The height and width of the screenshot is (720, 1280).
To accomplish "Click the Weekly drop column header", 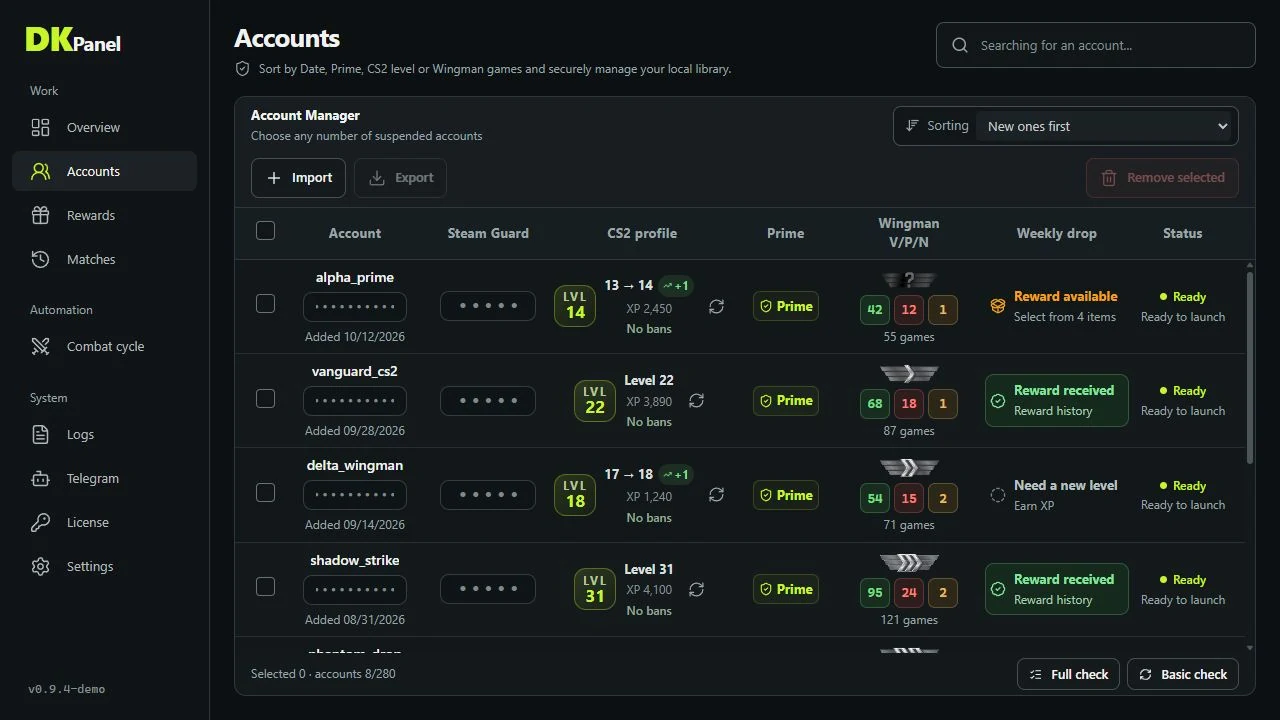I will [1056, 233].
